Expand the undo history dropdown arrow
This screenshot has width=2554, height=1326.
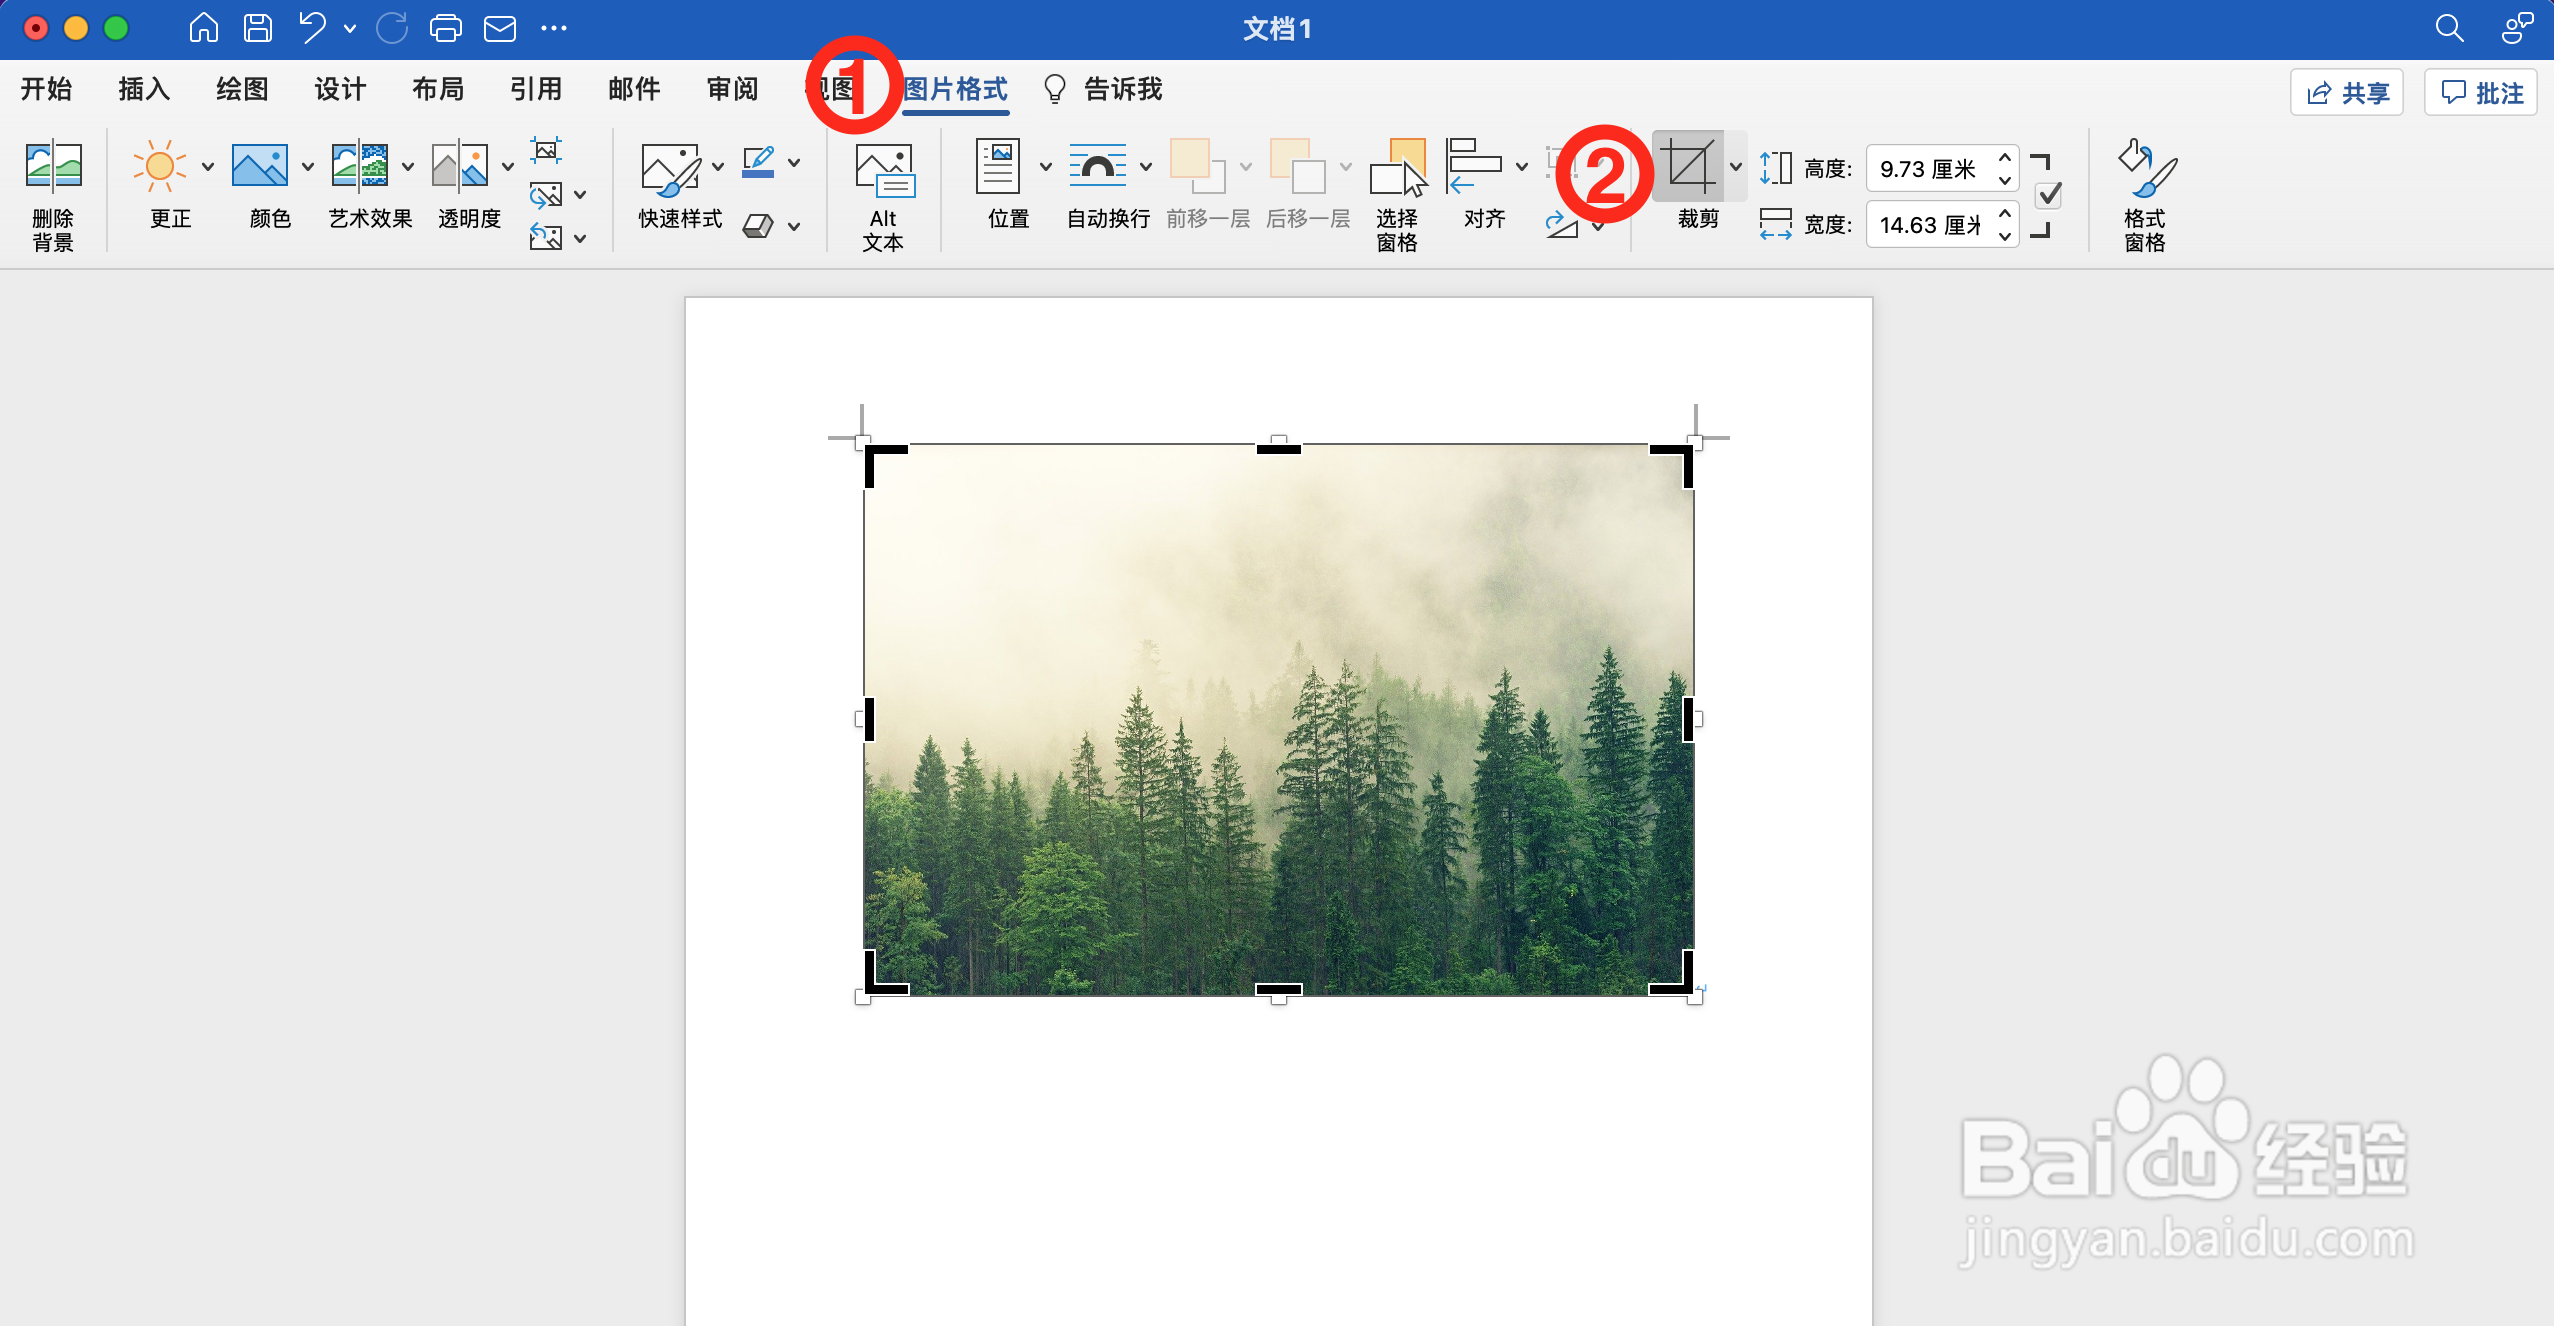[x=350, y=29]
